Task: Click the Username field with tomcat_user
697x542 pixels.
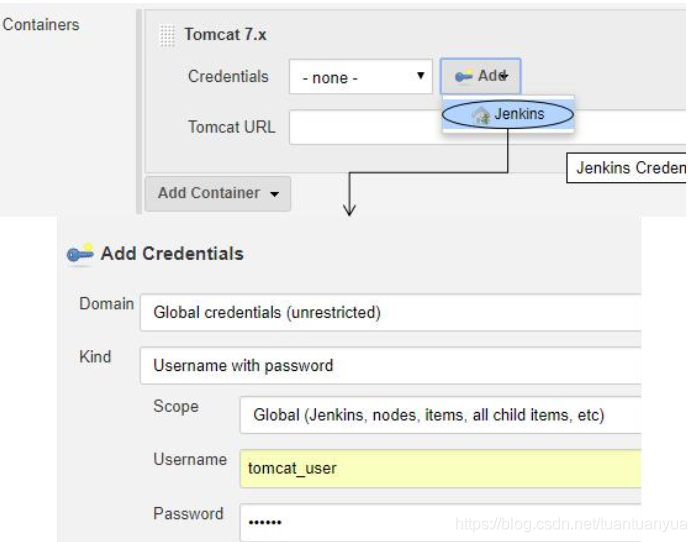Action: coord(440,469)
